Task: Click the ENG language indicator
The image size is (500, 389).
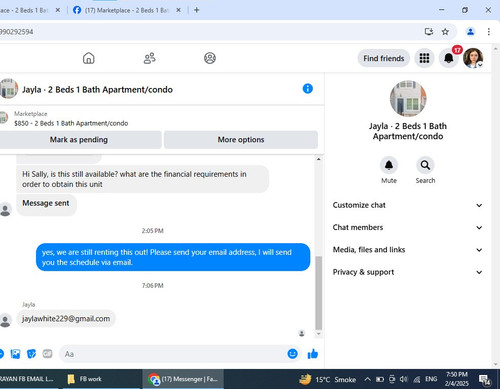Action: tap(431, 379)
